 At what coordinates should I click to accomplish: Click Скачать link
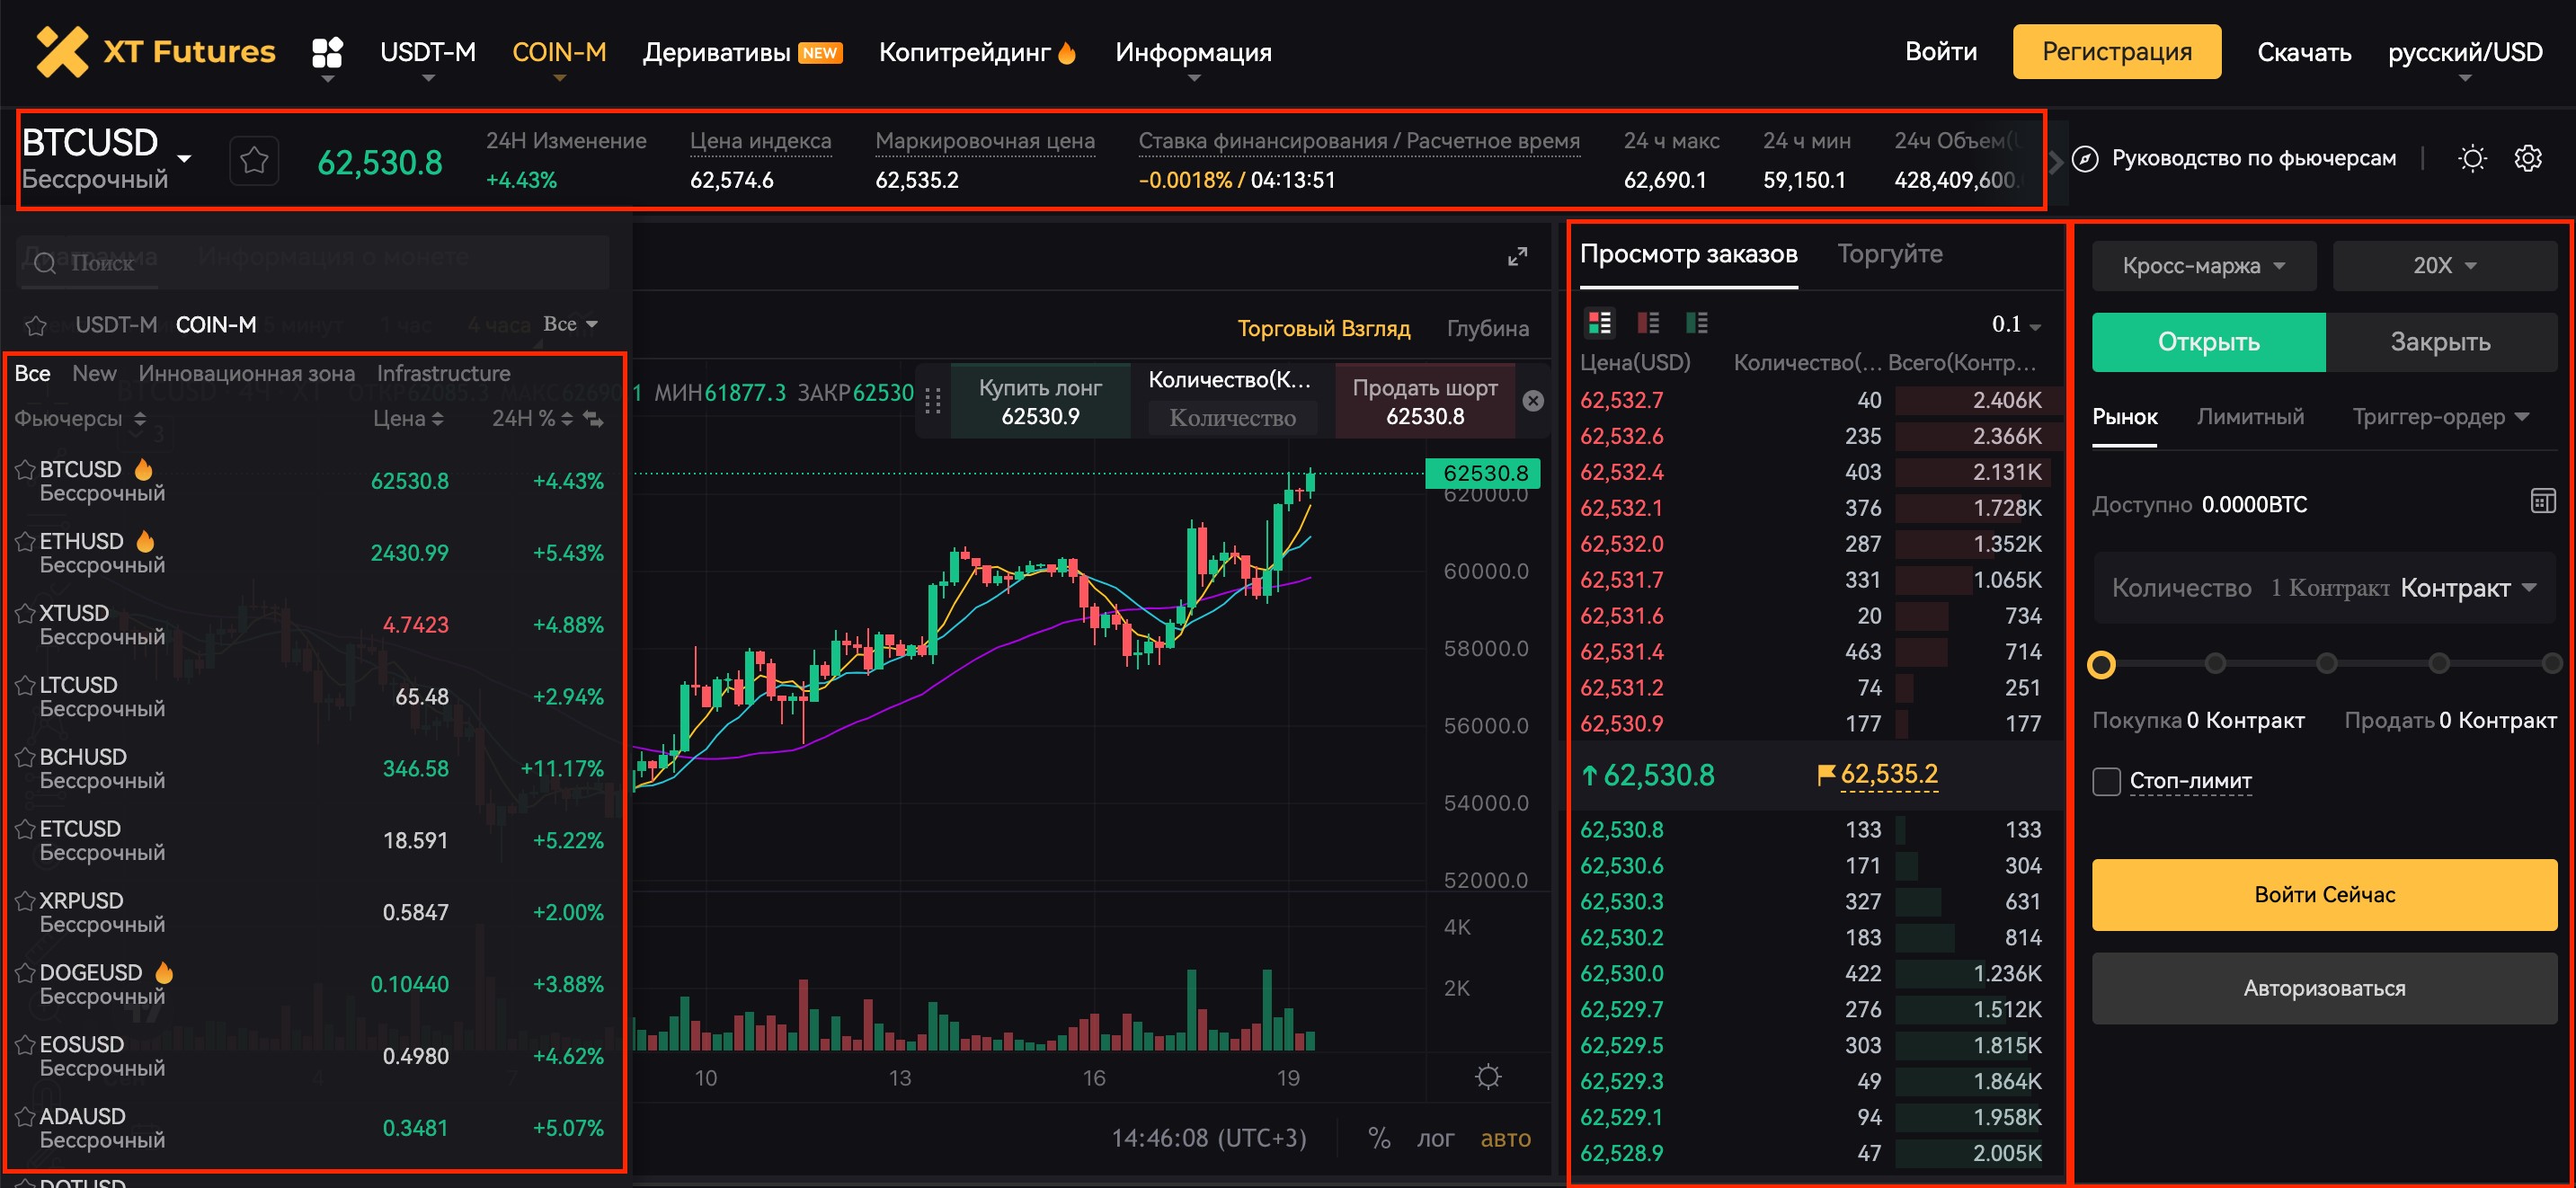click(2303, 52)
